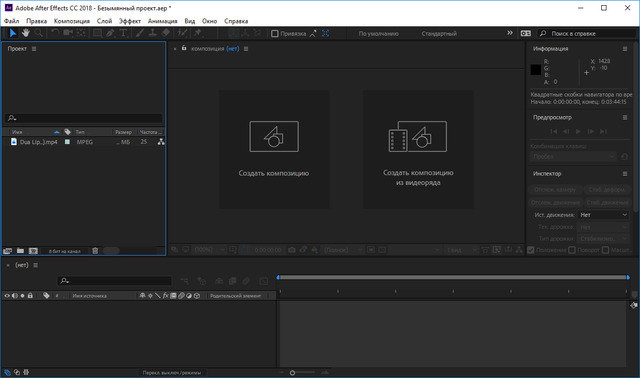Screen dimensions: 640x378
Task: Click 8 бит на канал color depth button
Action: click(64, 251)
